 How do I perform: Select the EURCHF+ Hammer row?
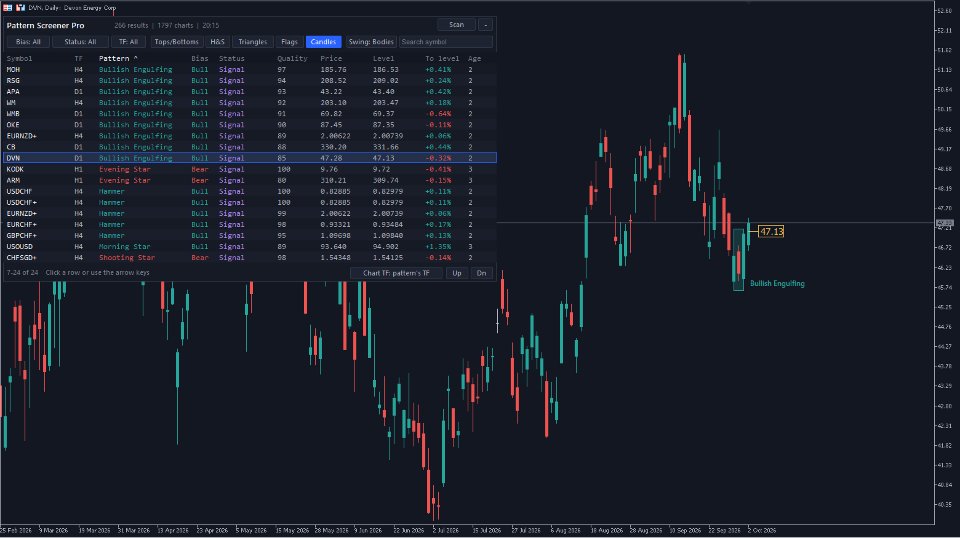(250, 225)
